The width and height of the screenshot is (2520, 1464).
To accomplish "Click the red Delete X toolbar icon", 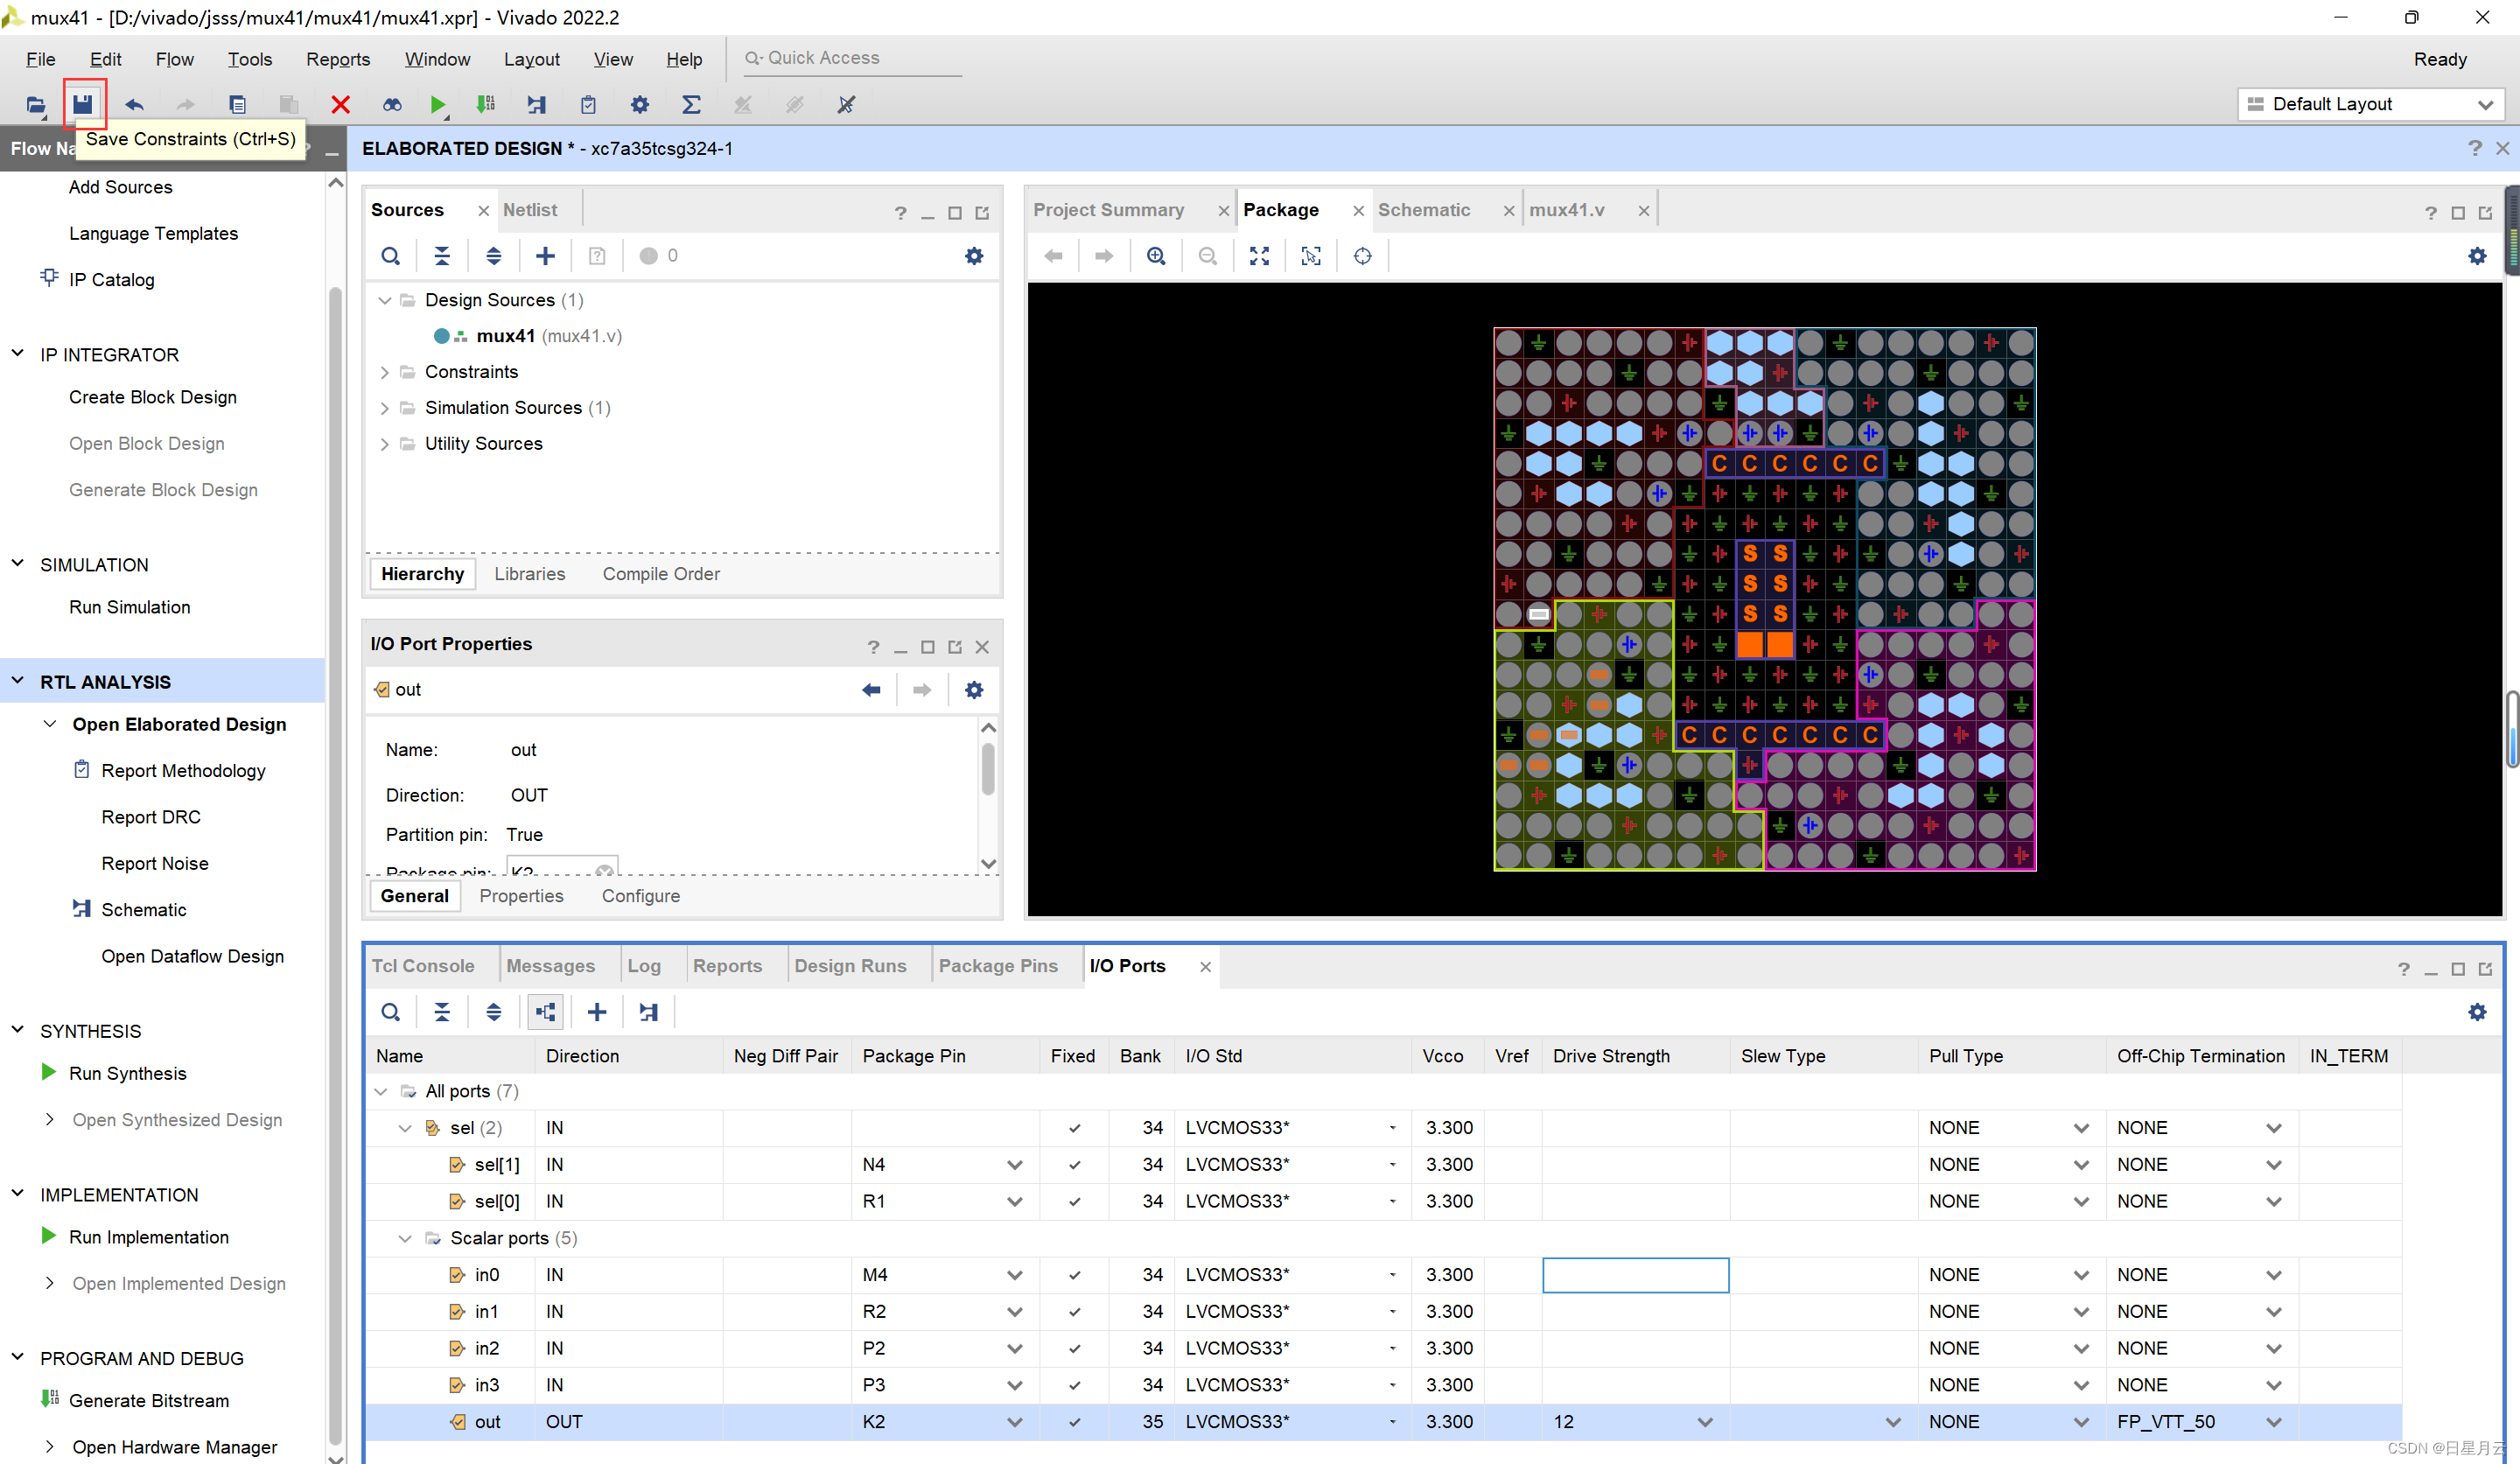I will coord(340,104).
